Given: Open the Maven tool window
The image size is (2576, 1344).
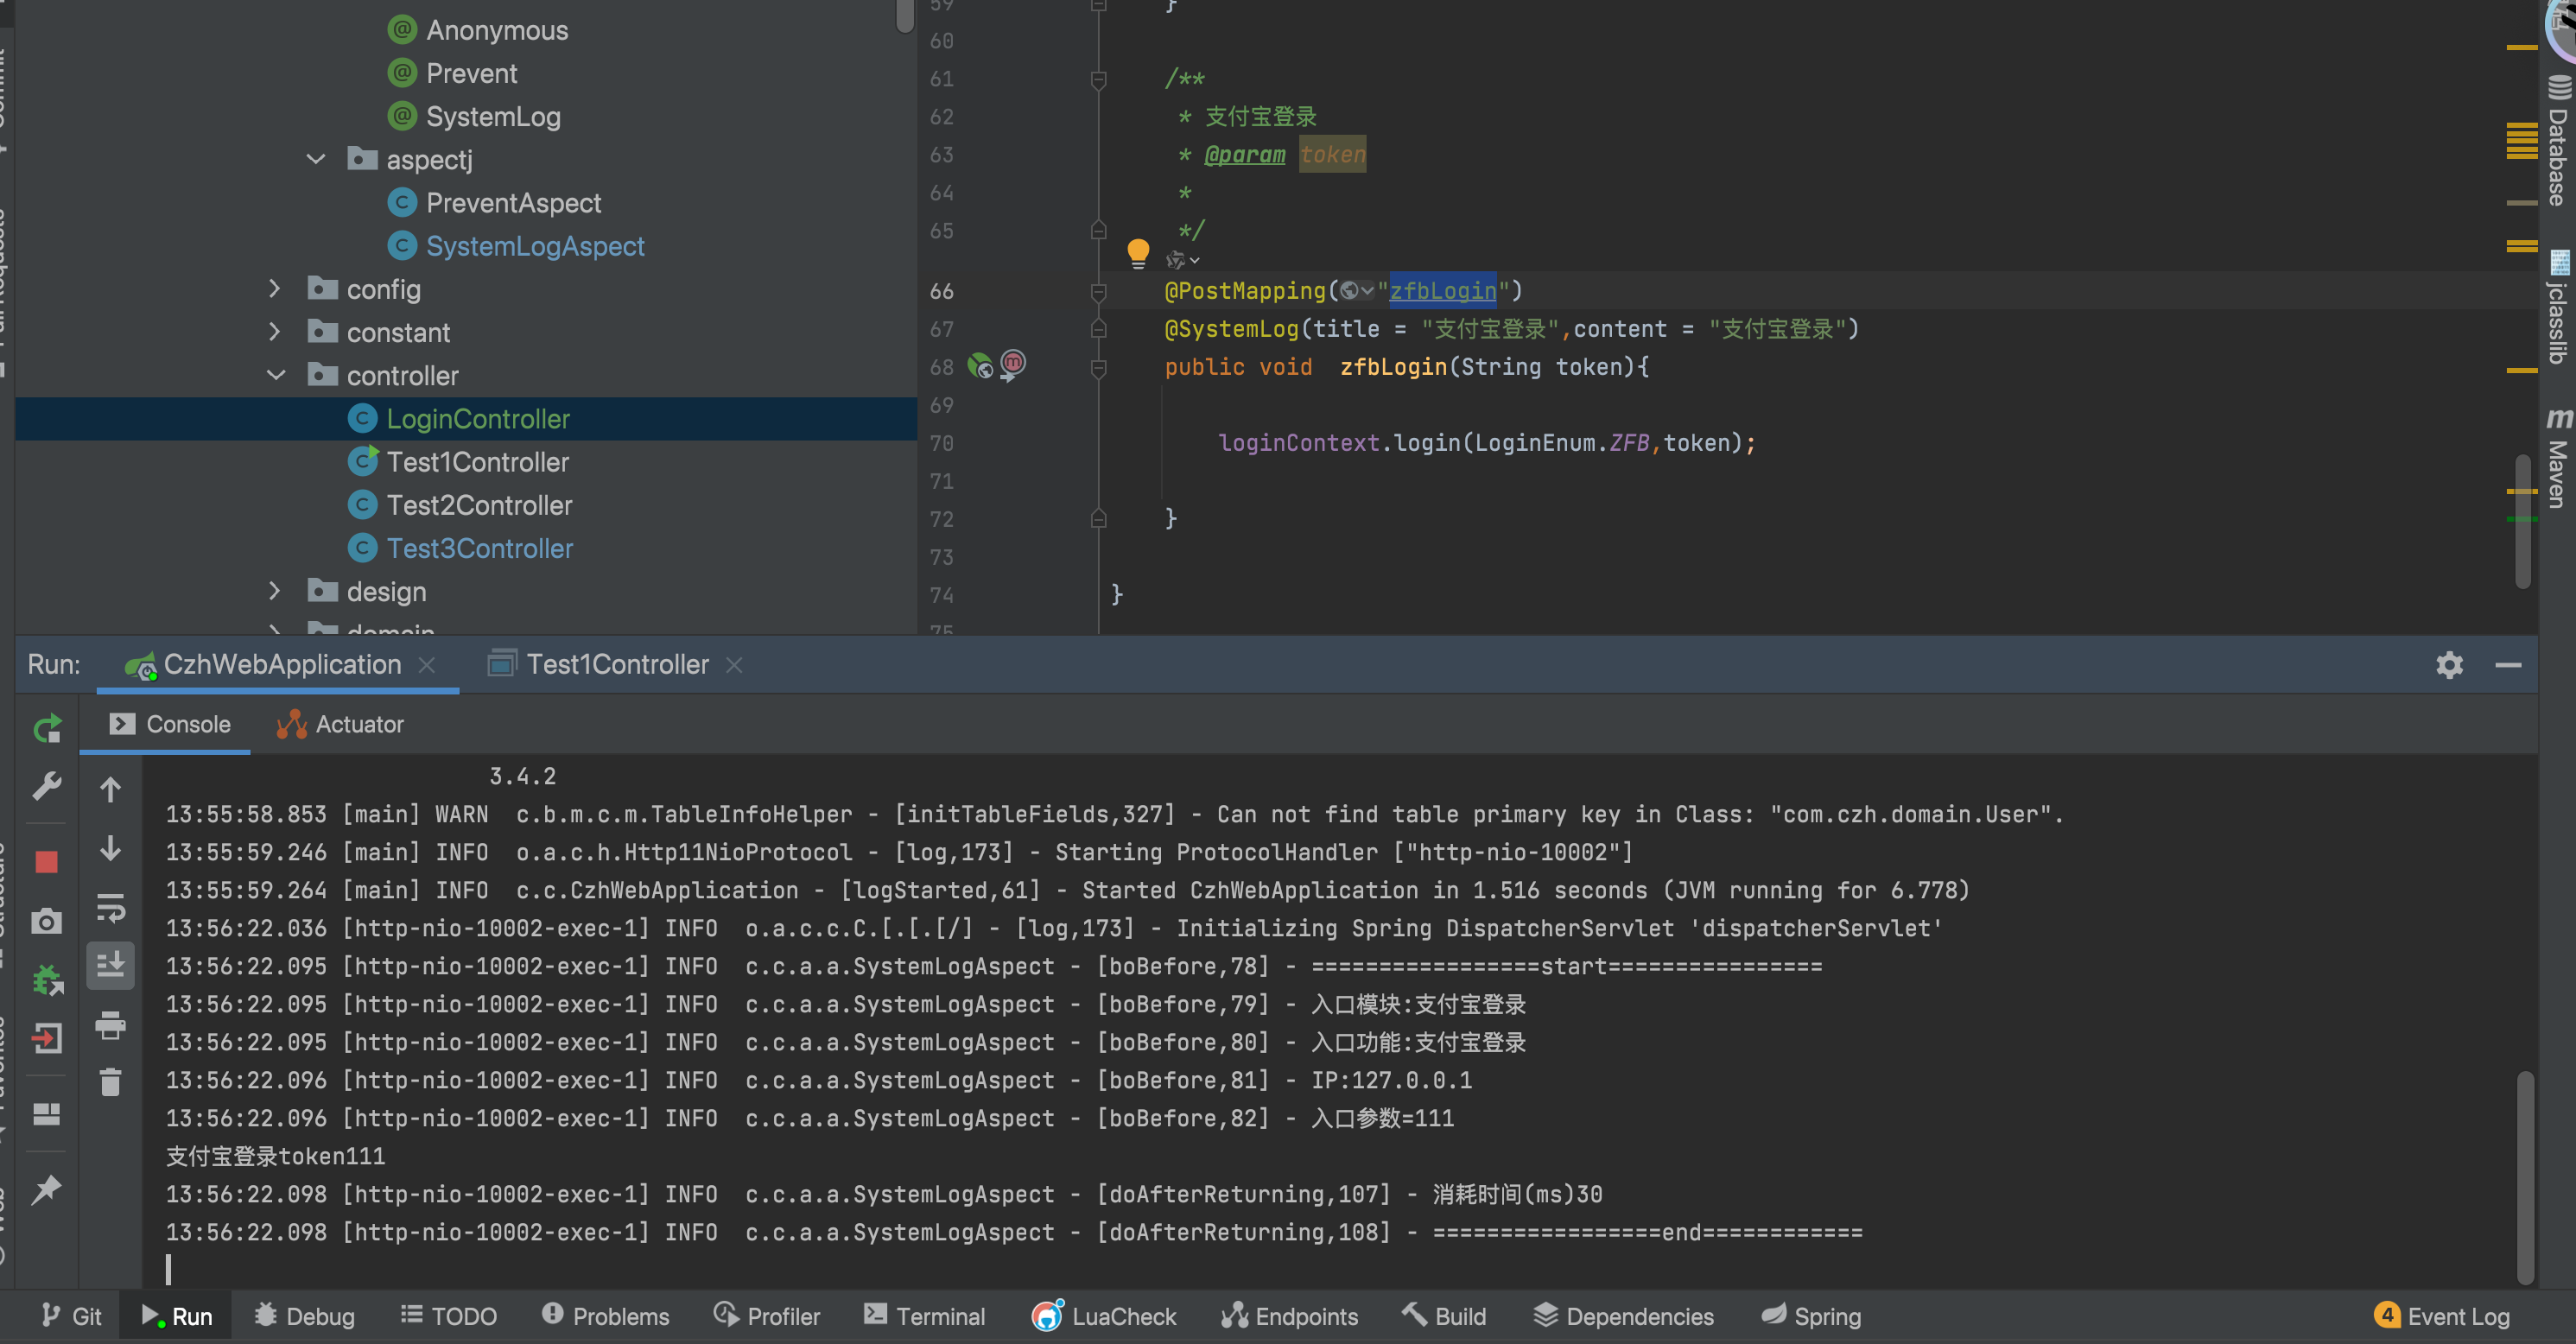Looking at the screenshot, I should (2558, 457).
